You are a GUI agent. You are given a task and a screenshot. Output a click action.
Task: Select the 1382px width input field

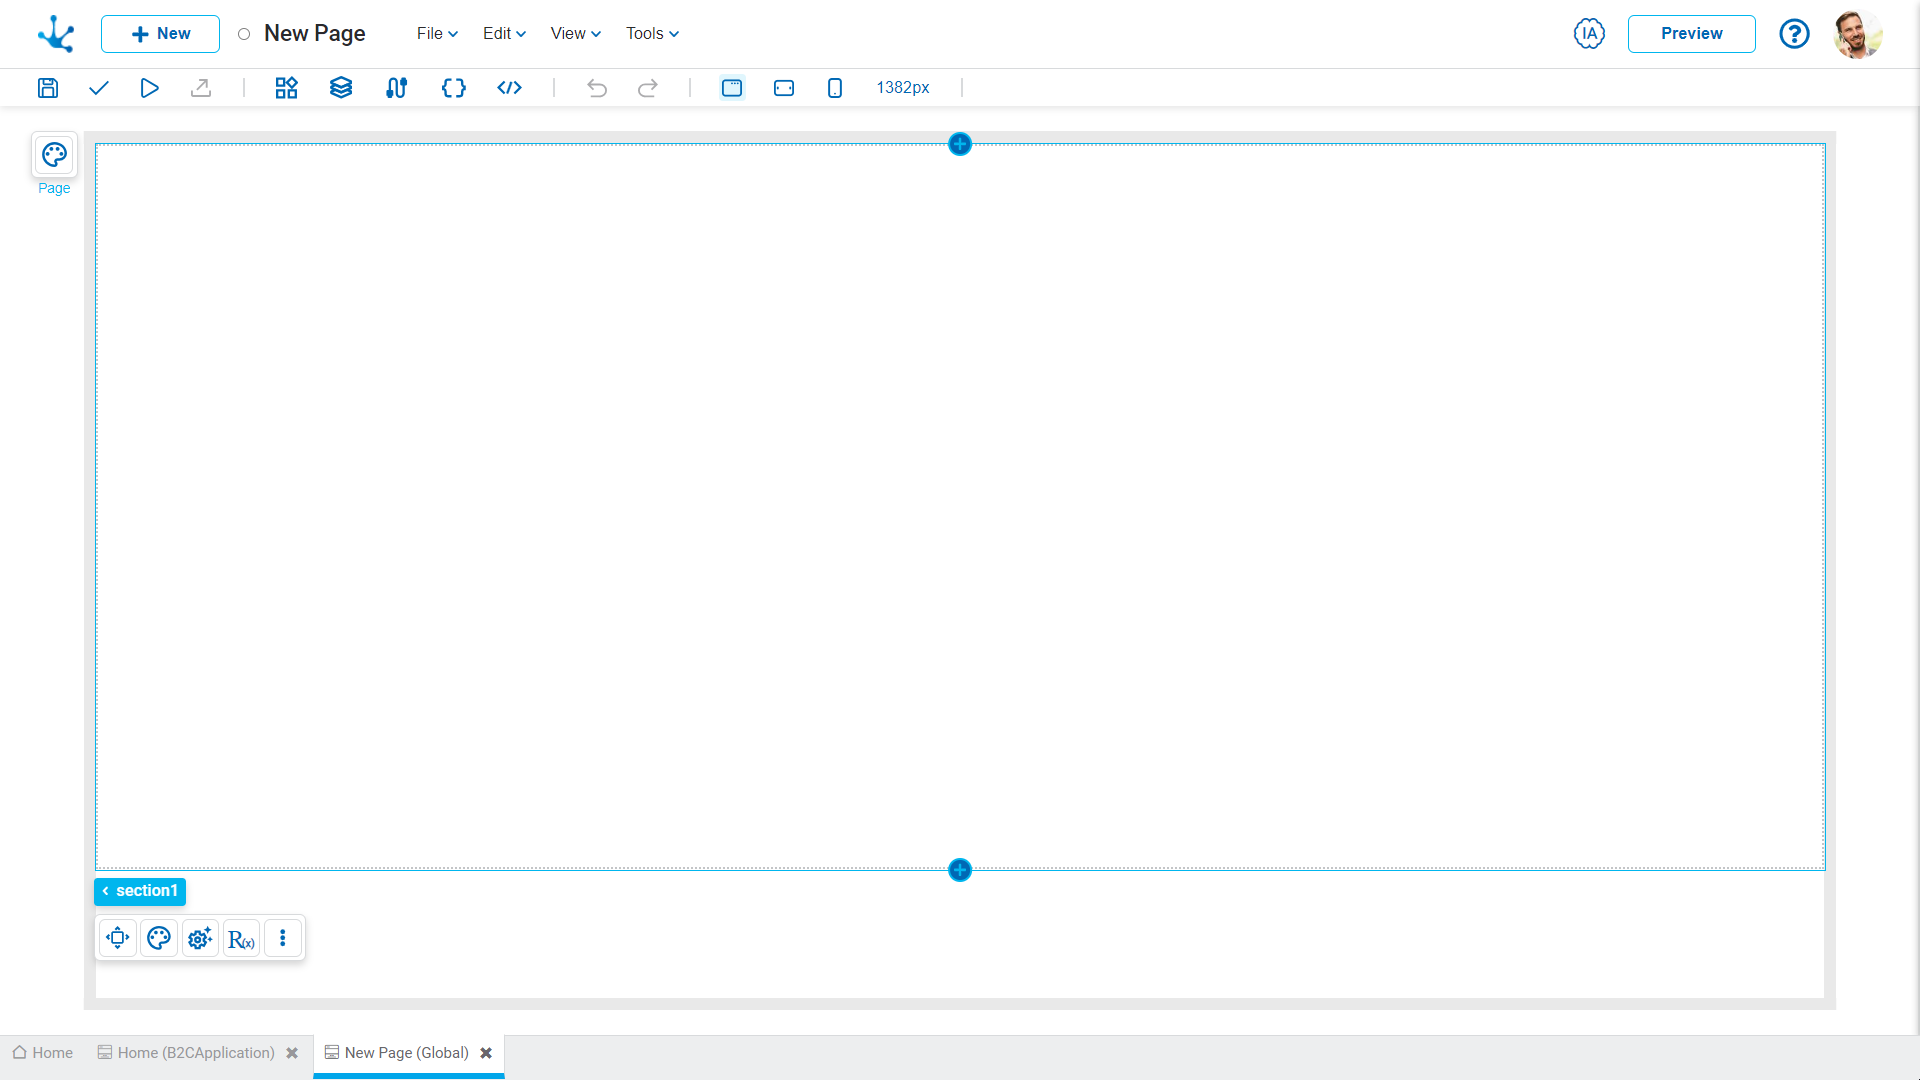(x=903, y=87)
